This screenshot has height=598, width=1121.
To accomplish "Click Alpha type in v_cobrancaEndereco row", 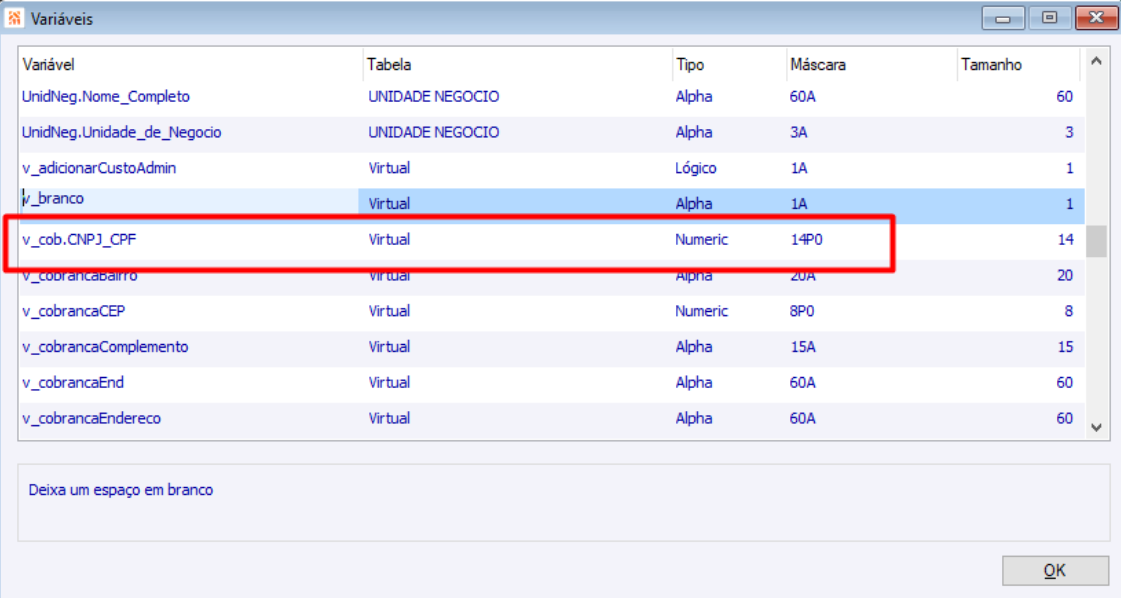I will click(693, 418).
